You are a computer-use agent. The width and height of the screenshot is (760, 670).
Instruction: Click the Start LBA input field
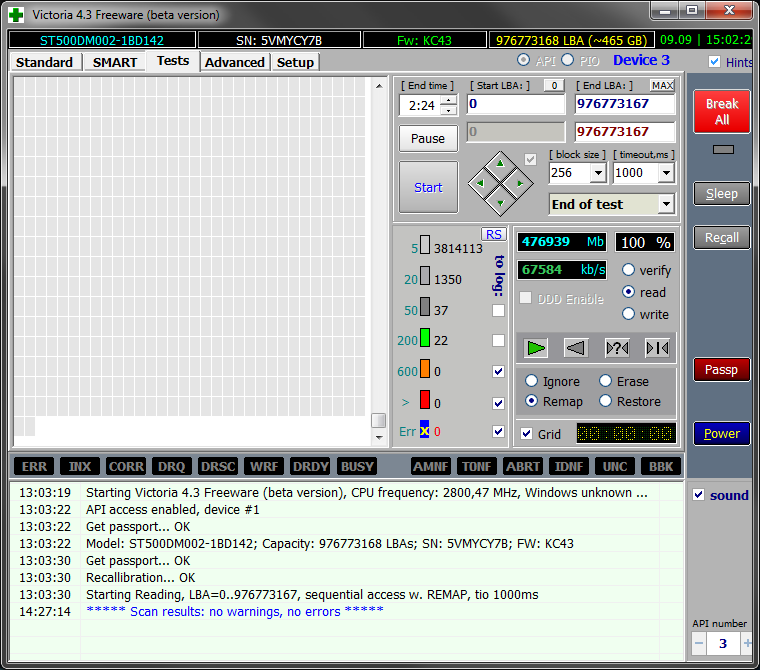tap(516, 104)
